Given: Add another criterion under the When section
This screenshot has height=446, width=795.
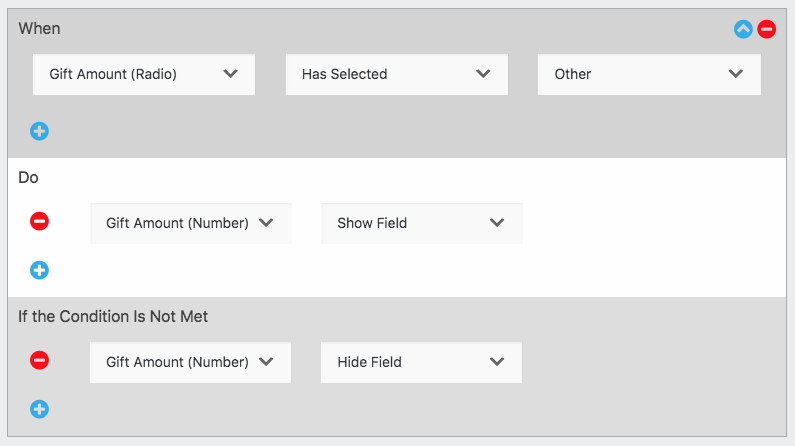Looking at the screenshot, I should click(40, 131).
